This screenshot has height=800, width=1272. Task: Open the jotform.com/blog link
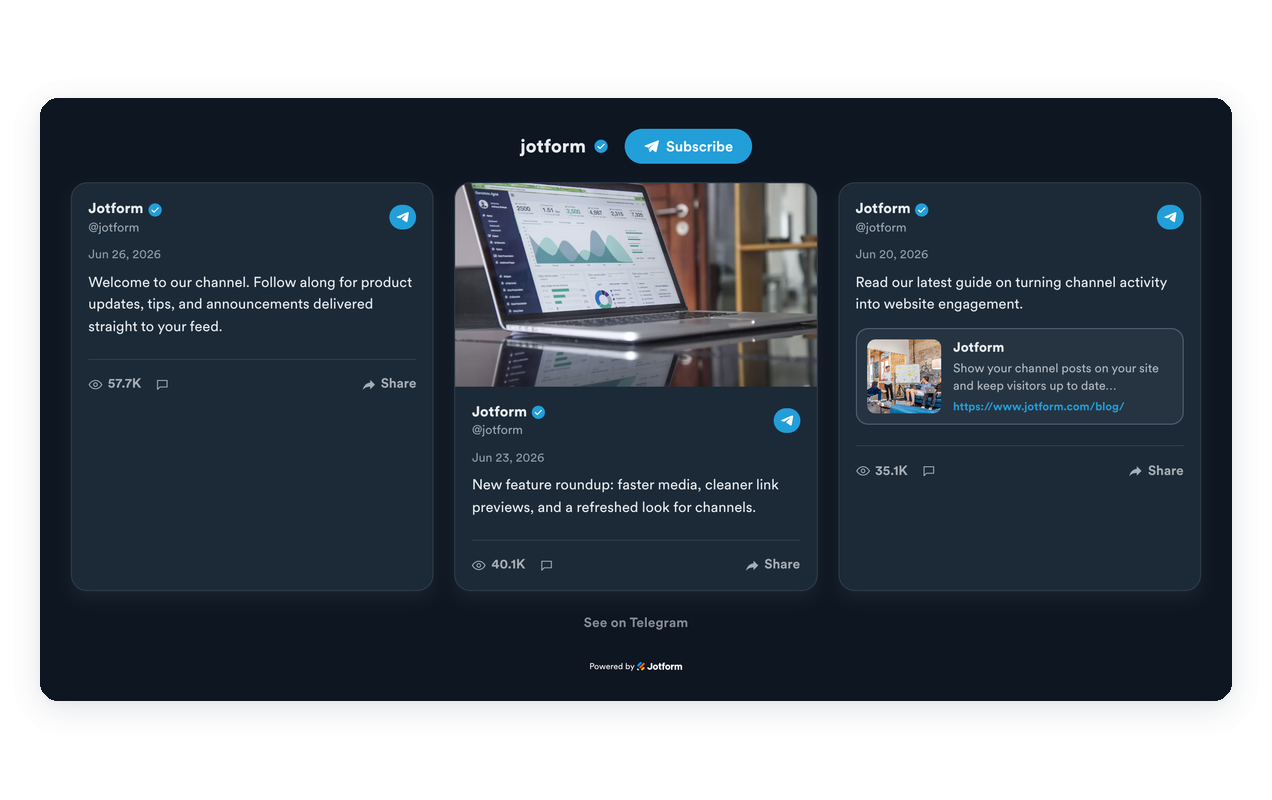click(1038, 407)
